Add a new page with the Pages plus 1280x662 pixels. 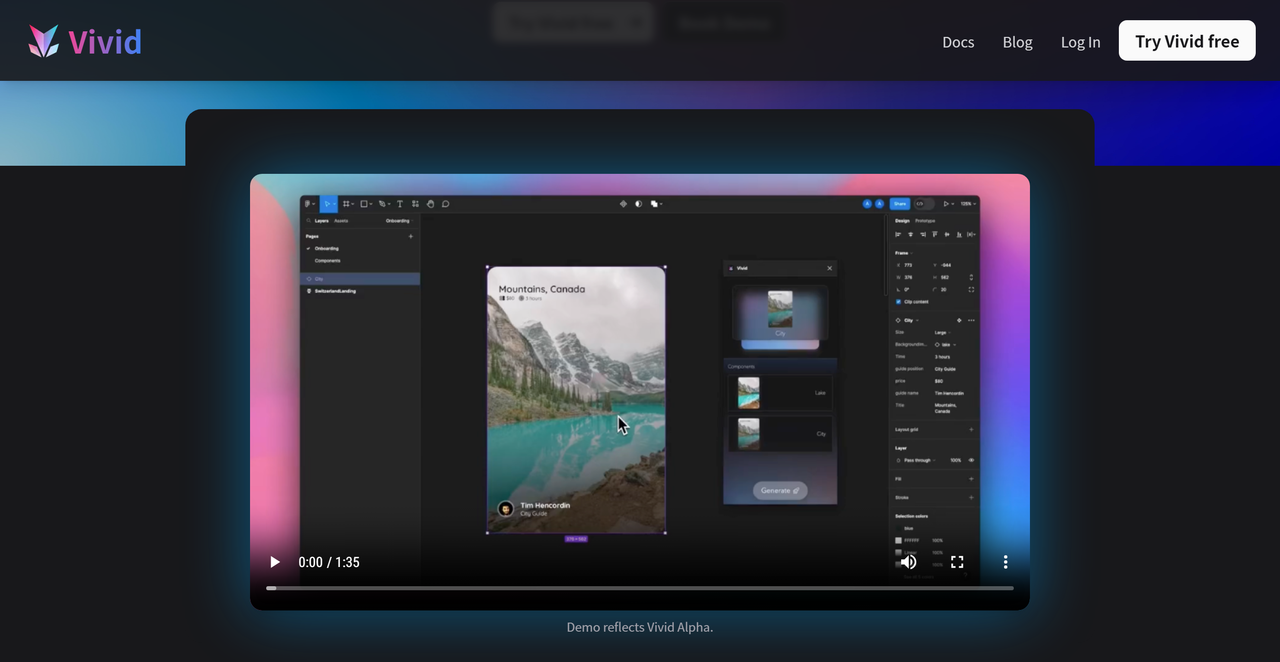[x=410, y=236]
